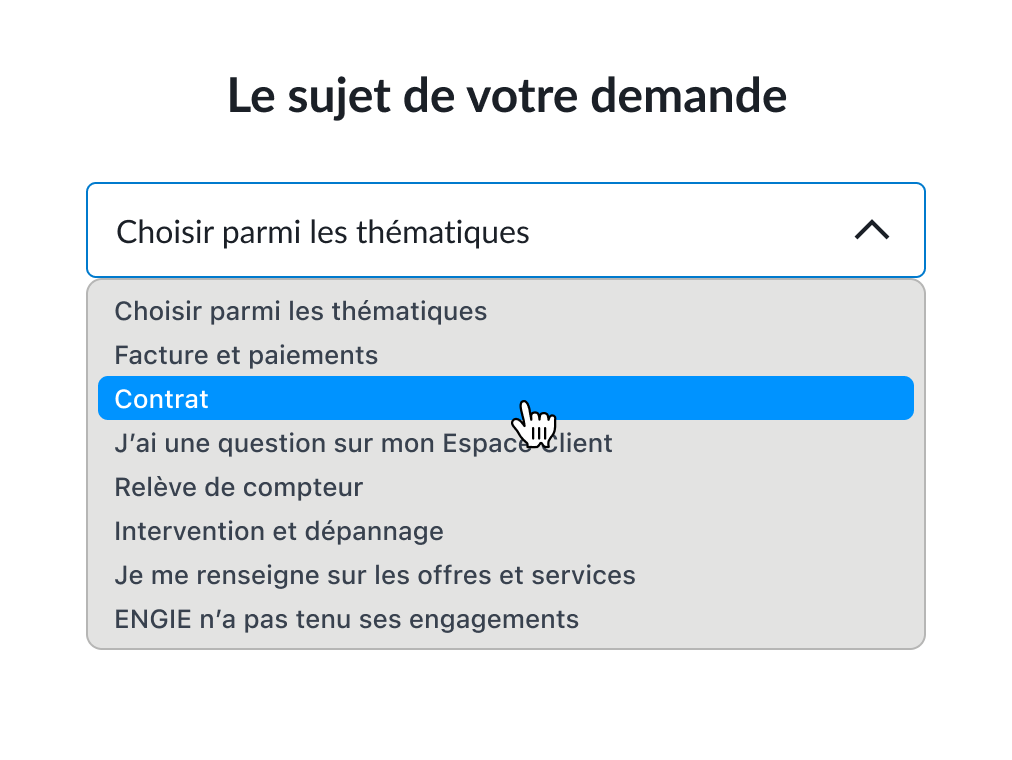This screenshot has width=1012, height=760.
Task: Choose "Facture et paiements" option
Action: (246, 355)
